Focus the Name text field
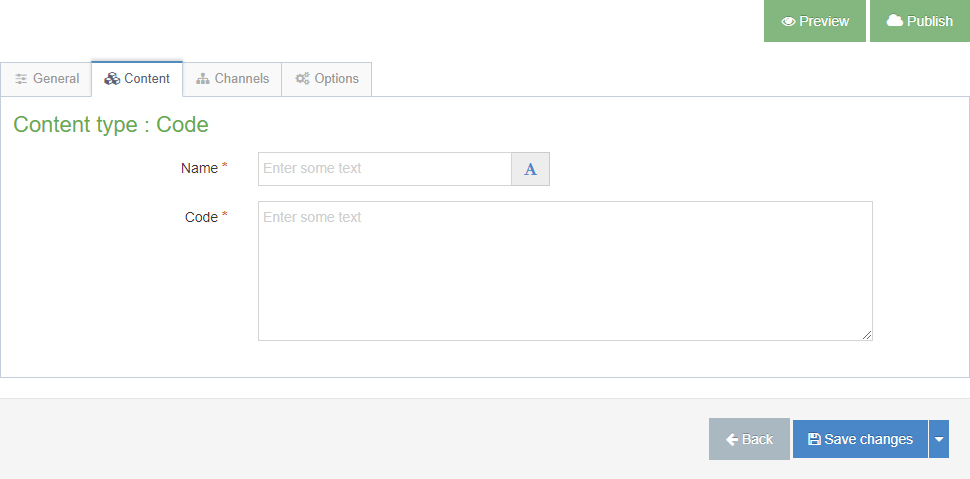 click(384, 169)
